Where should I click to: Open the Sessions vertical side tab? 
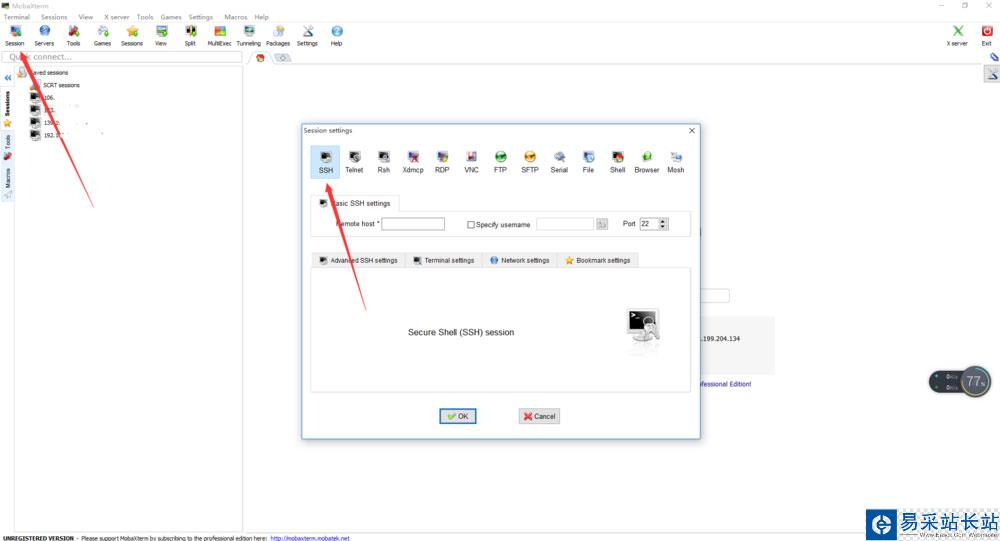(x=8, y=108)
